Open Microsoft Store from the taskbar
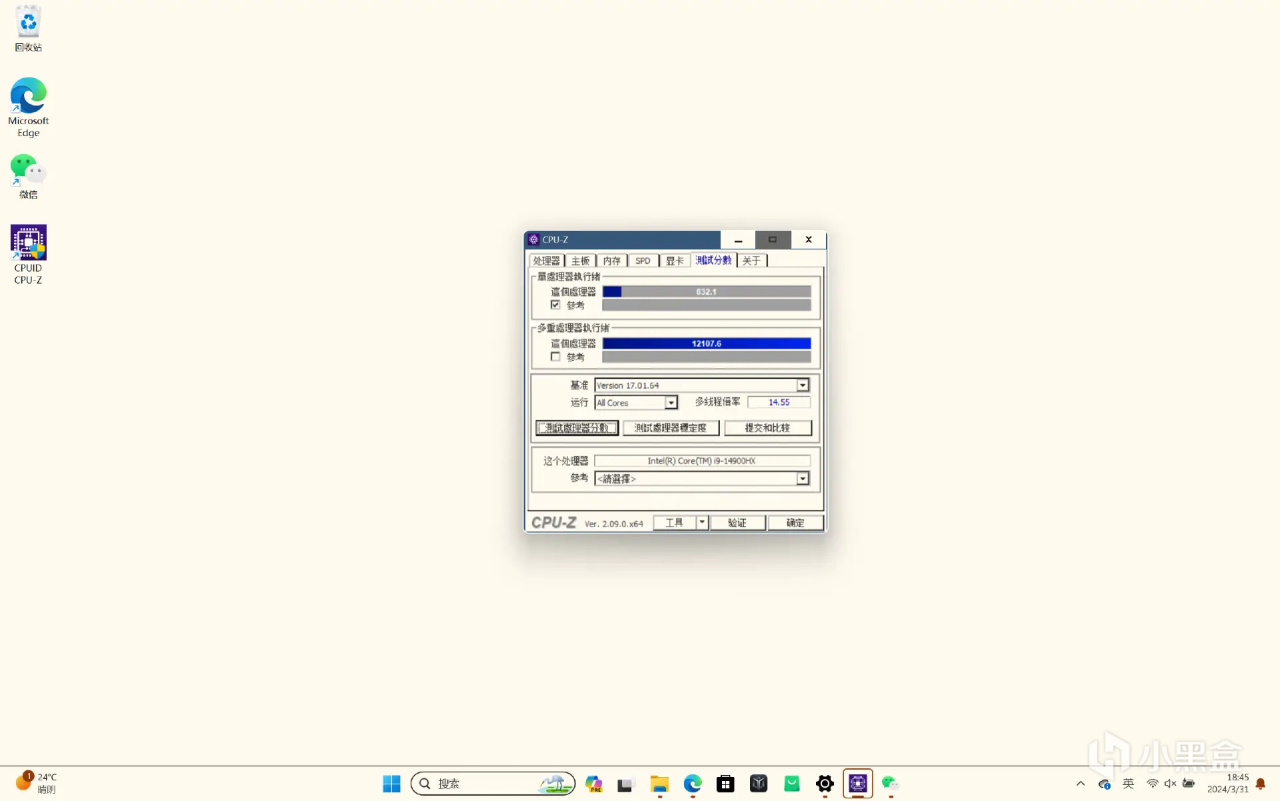The width and height of the screenshot is (1280, 801). point(726,784)
